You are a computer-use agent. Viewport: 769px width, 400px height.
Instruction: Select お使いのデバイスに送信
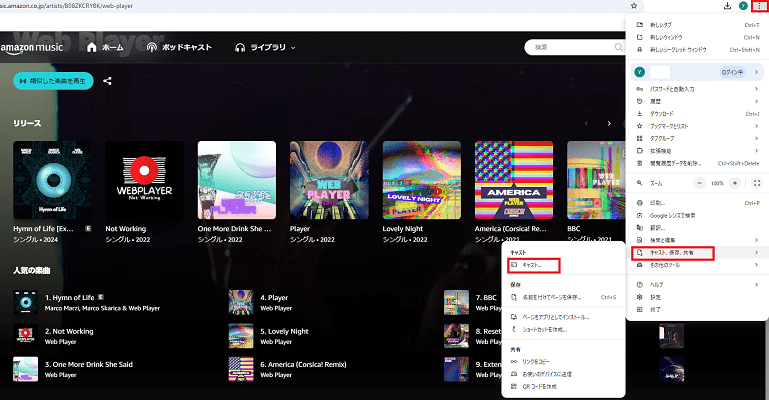[x=564, y=374]
